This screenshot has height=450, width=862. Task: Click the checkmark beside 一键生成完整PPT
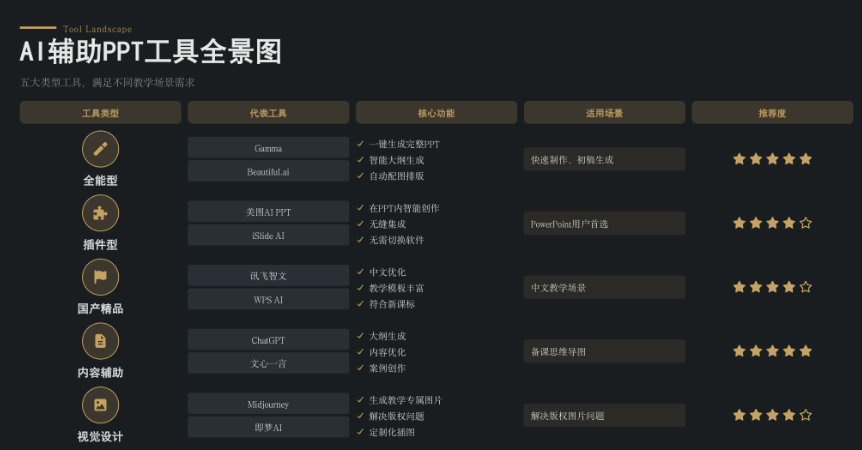[x=360, y=144]
